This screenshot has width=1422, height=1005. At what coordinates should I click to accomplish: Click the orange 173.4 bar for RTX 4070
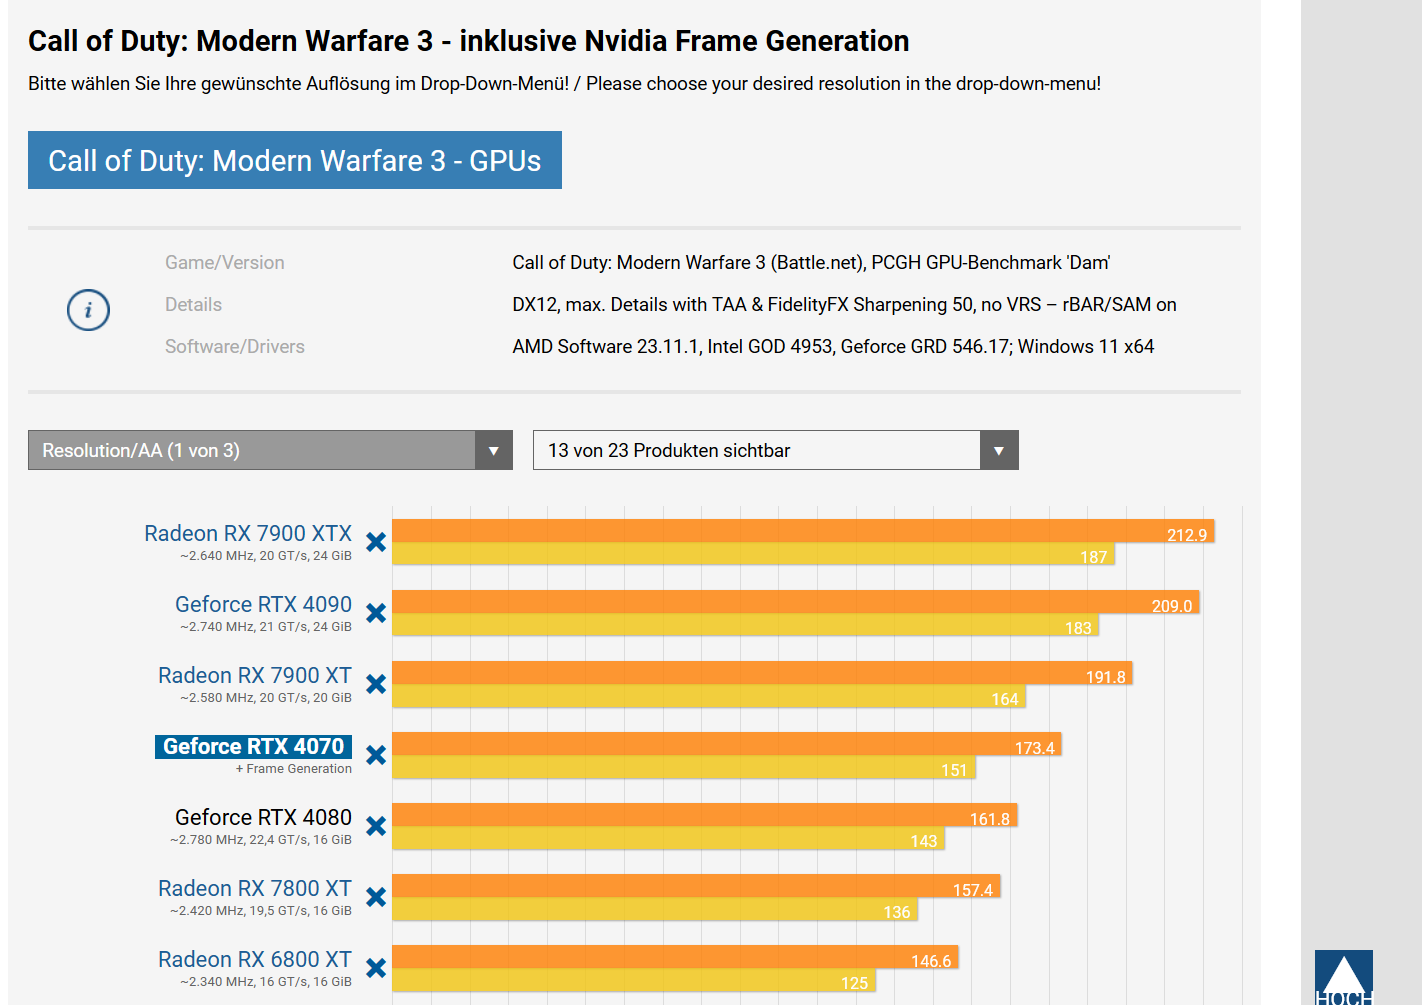point(727,744)
